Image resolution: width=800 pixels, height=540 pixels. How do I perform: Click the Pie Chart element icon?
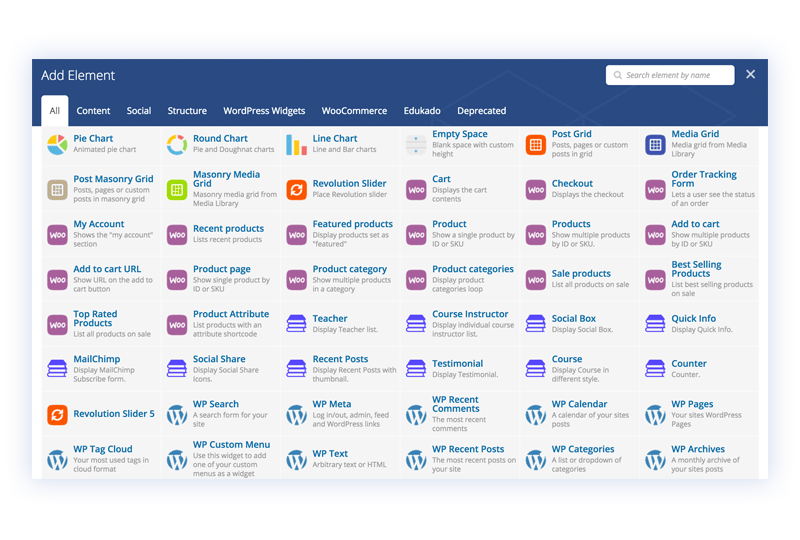[x=57, y=145]
